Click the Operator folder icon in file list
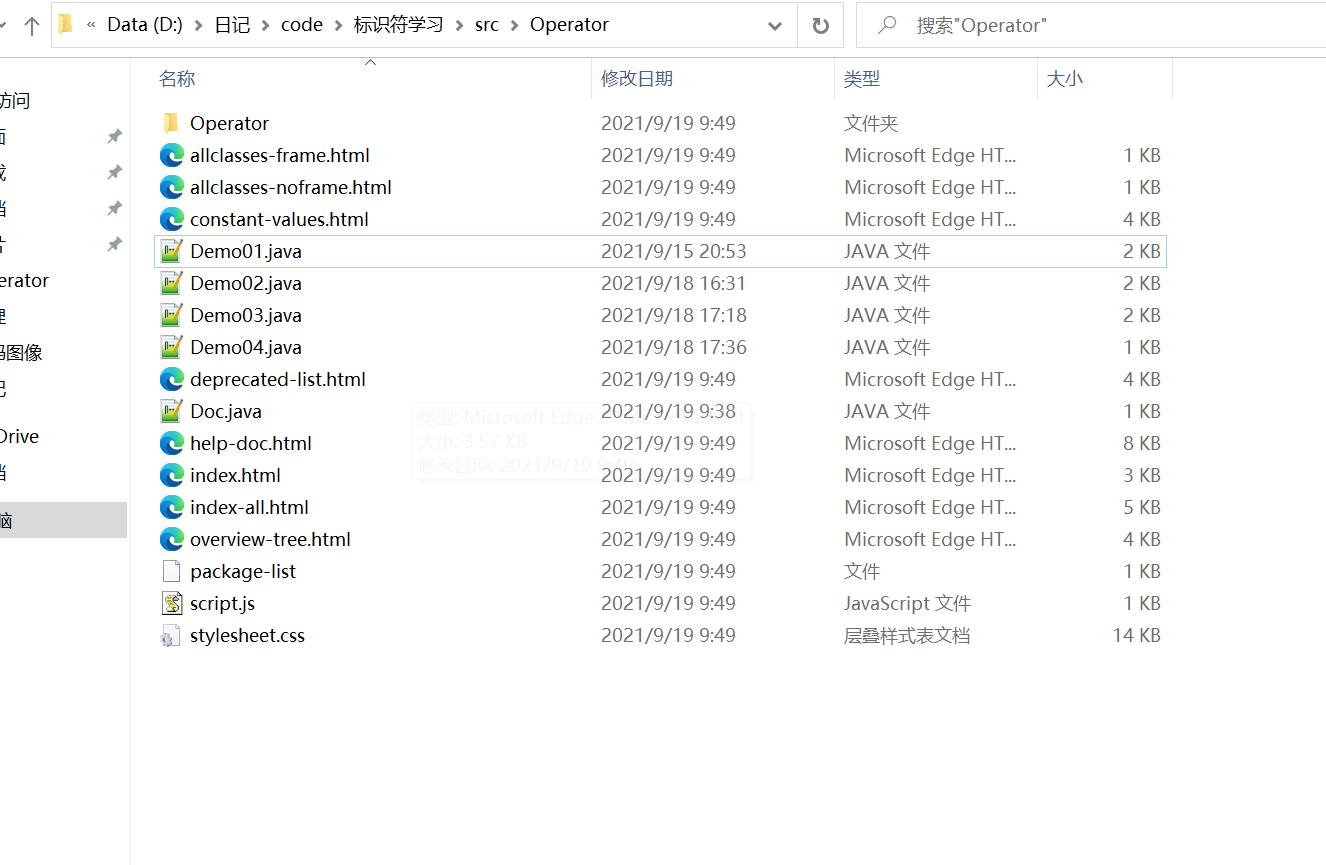This screenshot has width=1326, height=865. click(171, 123)
